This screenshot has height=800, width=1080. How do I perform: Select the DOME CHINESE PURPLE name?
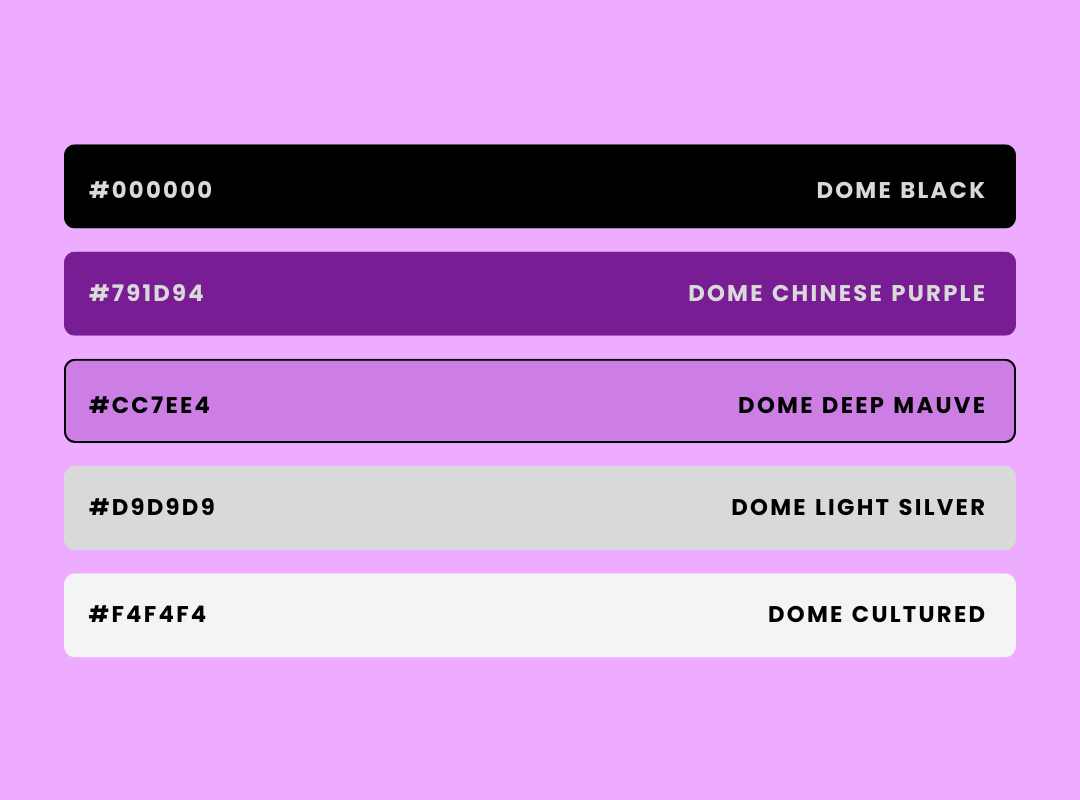point(837,293)
